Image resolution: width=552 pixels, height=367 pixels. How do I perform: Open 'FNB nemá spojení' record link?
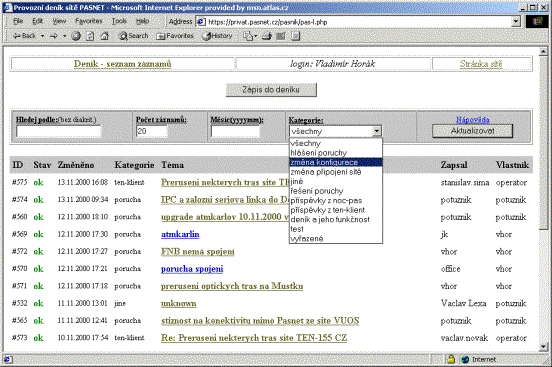coord(197,251)
